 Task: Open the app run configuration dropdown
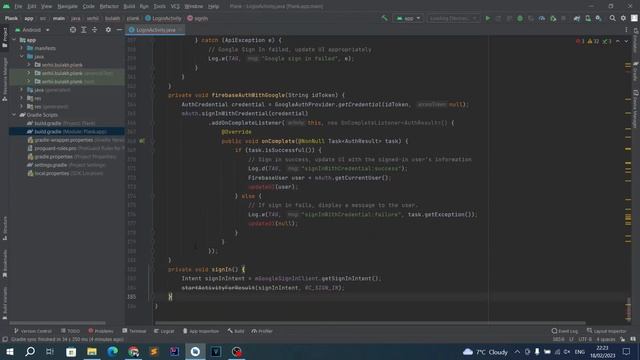click(x=408, y=18)
